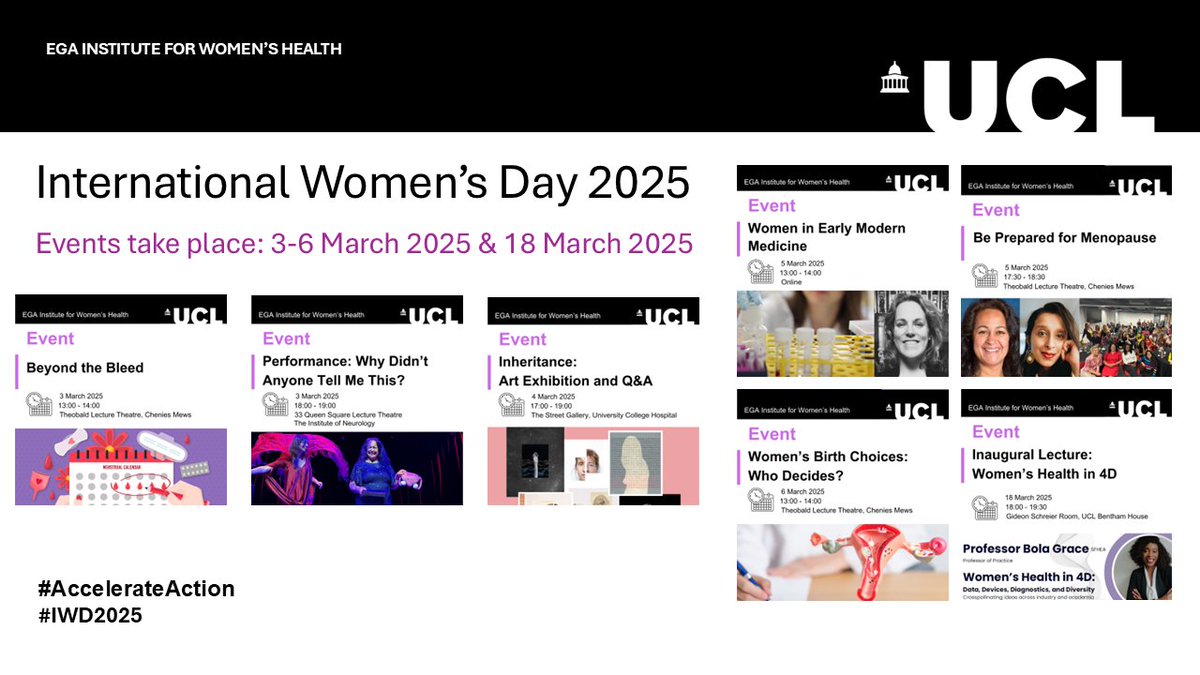Click UCL logo on Be Prepared for Menopause card
The width and height of the screenshot is (1200, 675).
(1140, 186)
